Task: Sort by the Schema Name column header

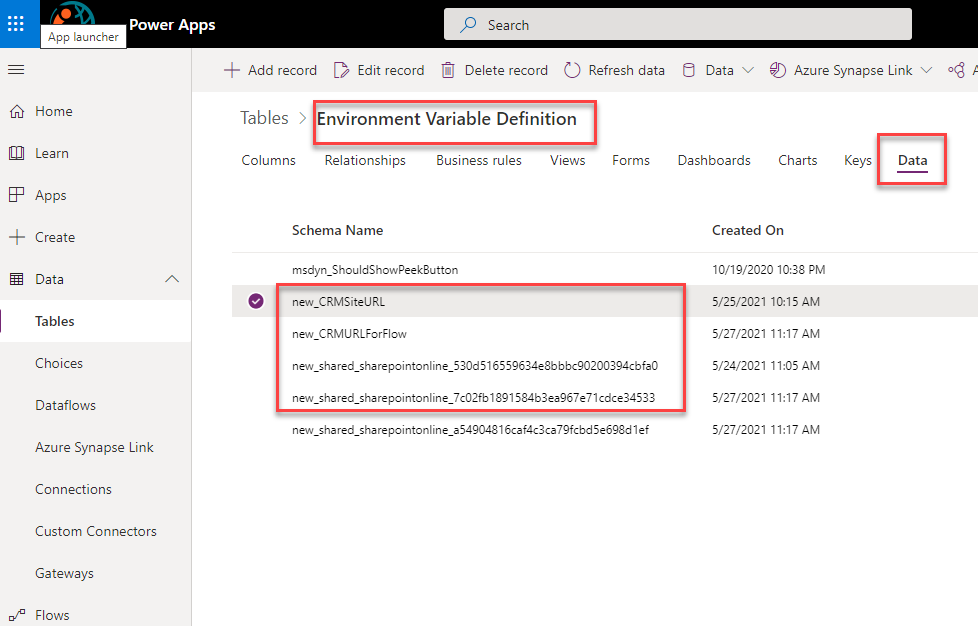Action: (337, 230)
